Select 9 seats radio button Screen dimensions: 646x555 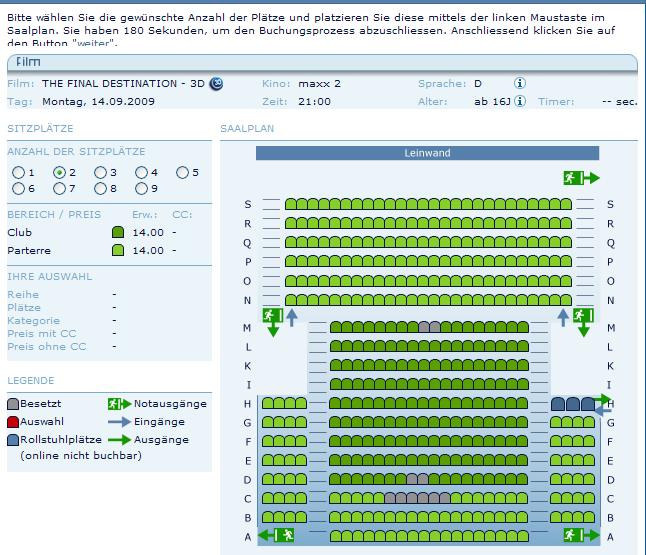(x=141, y=189)
